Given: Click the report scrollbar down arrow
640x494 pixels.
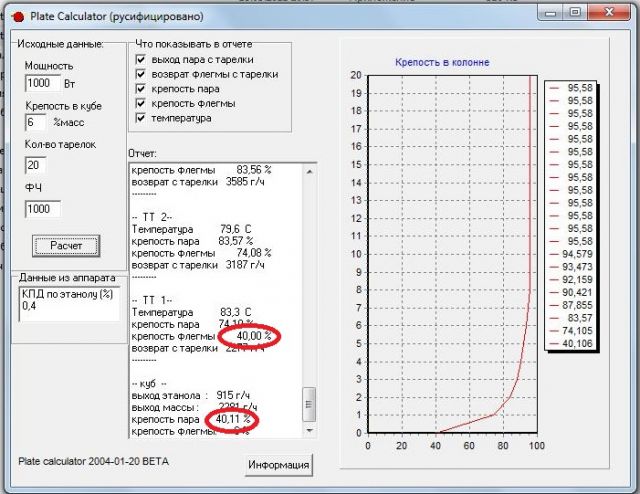Looking at the screenshot, I should 309,429.
